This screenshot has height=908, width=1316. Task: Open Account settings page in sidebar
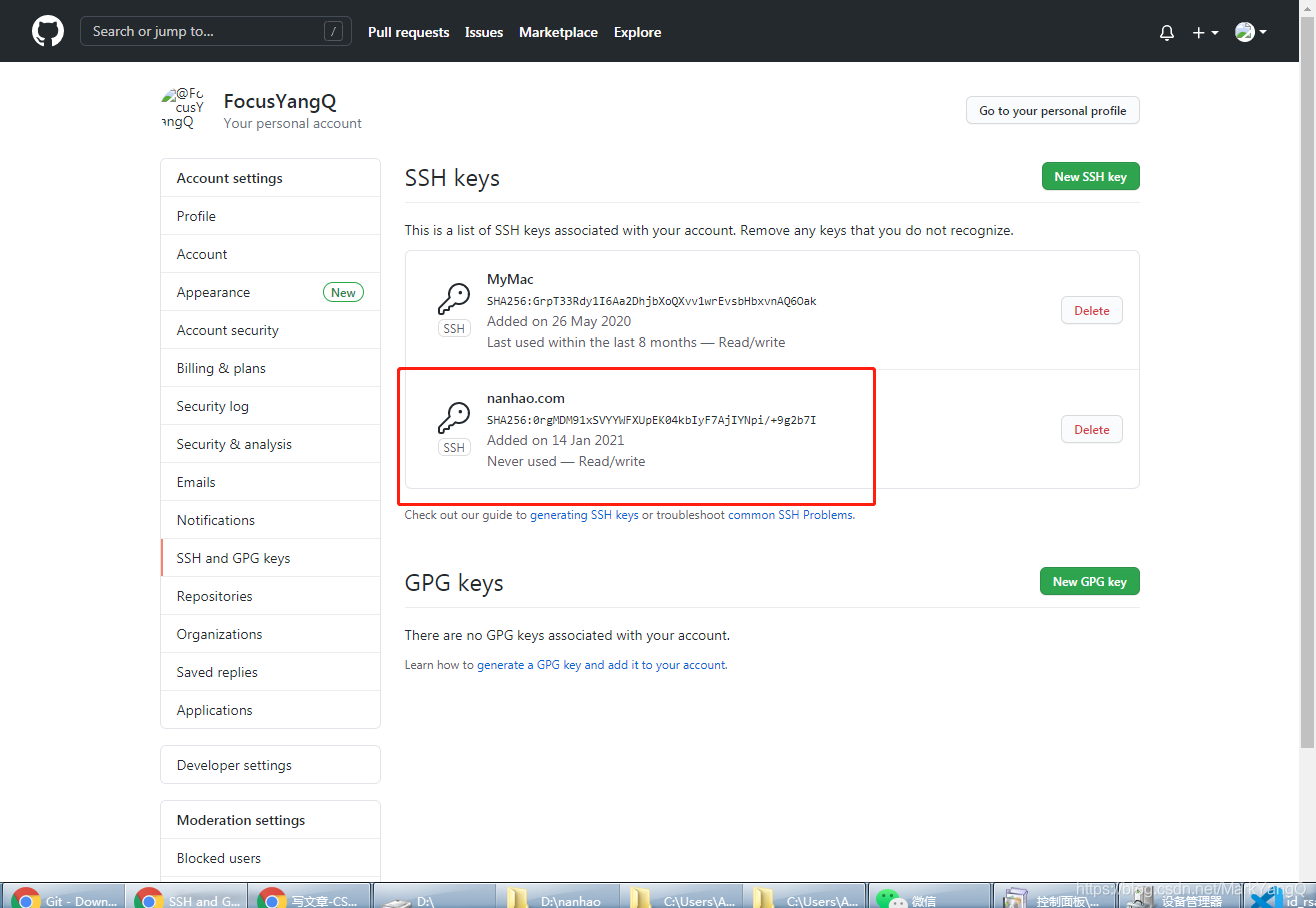click(270, 254)
